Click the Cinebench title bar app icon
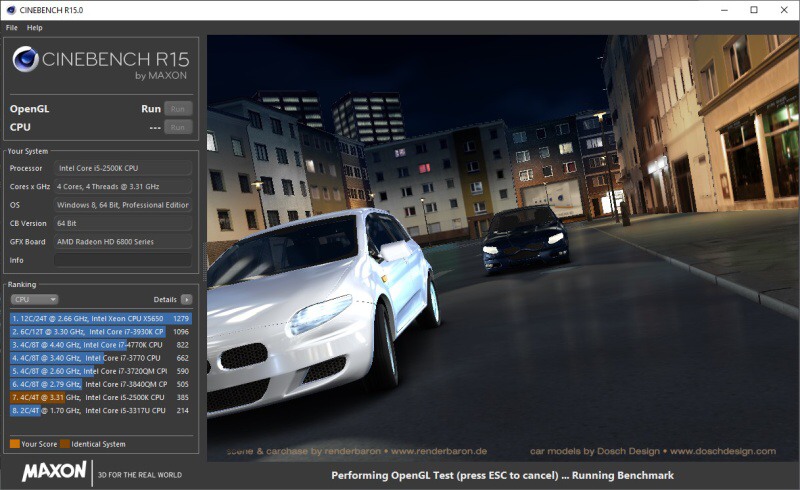Viewport: 800px width, 490px height. (x=11, y=10)
